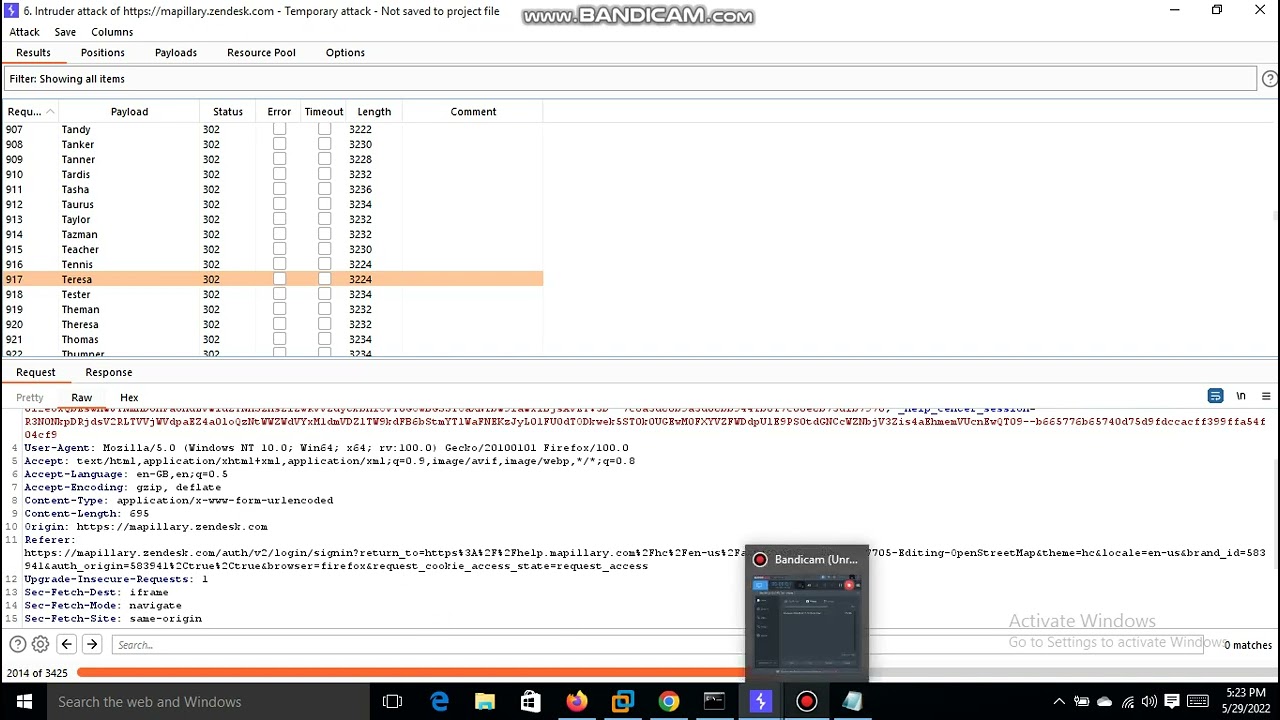1280x720 pixels.
Task: Select the Pretty view tab
Action: [x=30, y=397]
